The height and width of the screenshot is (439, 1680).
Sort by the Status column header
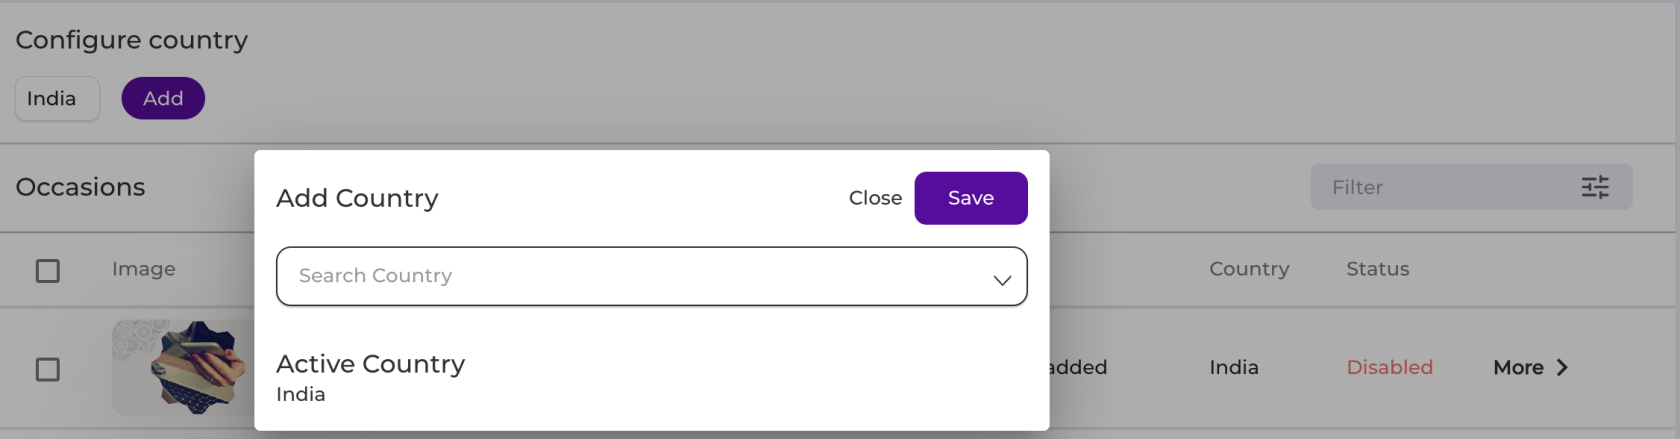[1377, 269]
